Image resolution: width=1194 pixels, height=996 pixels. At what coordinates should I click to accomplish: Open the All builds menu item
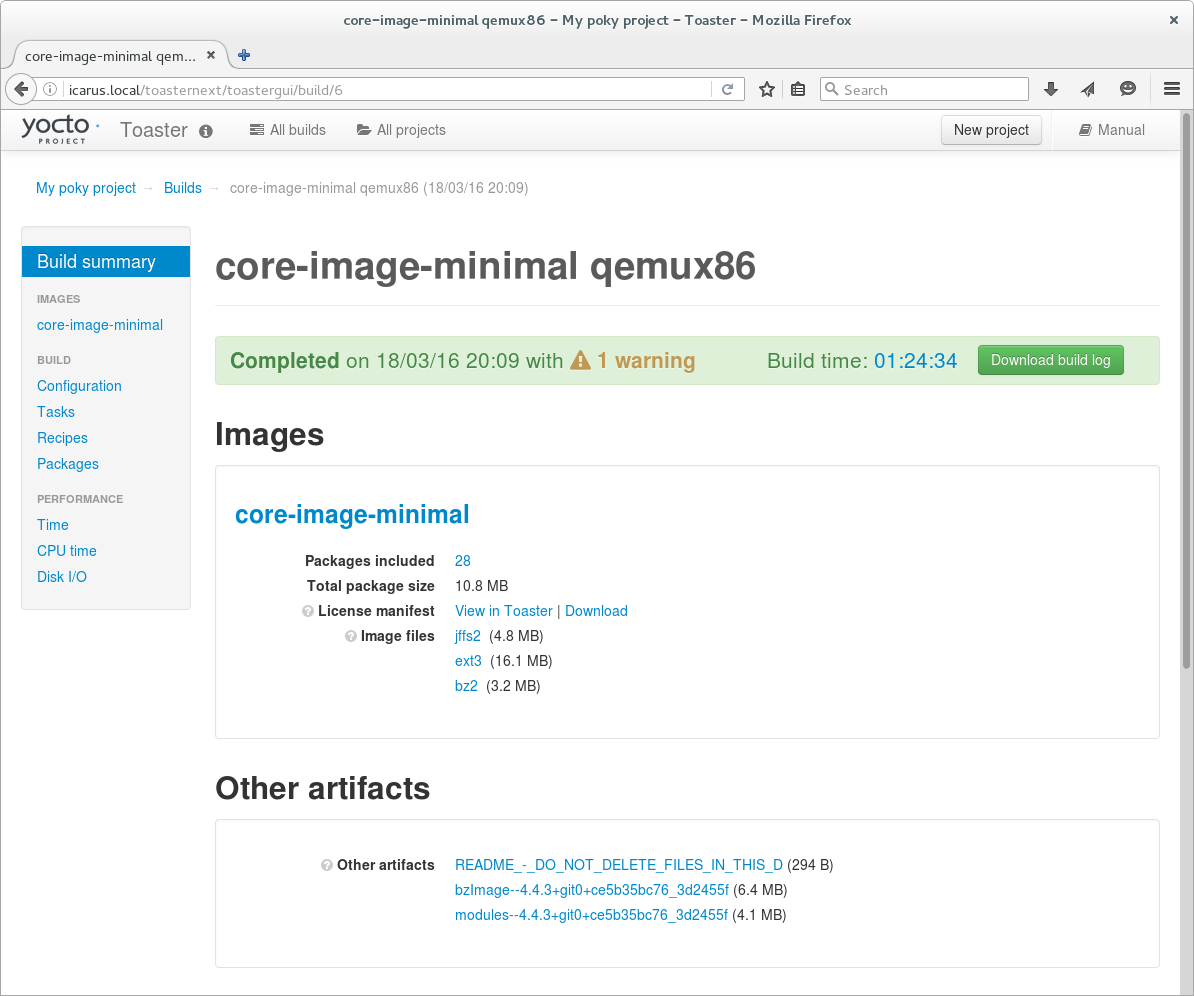(288, 130)
